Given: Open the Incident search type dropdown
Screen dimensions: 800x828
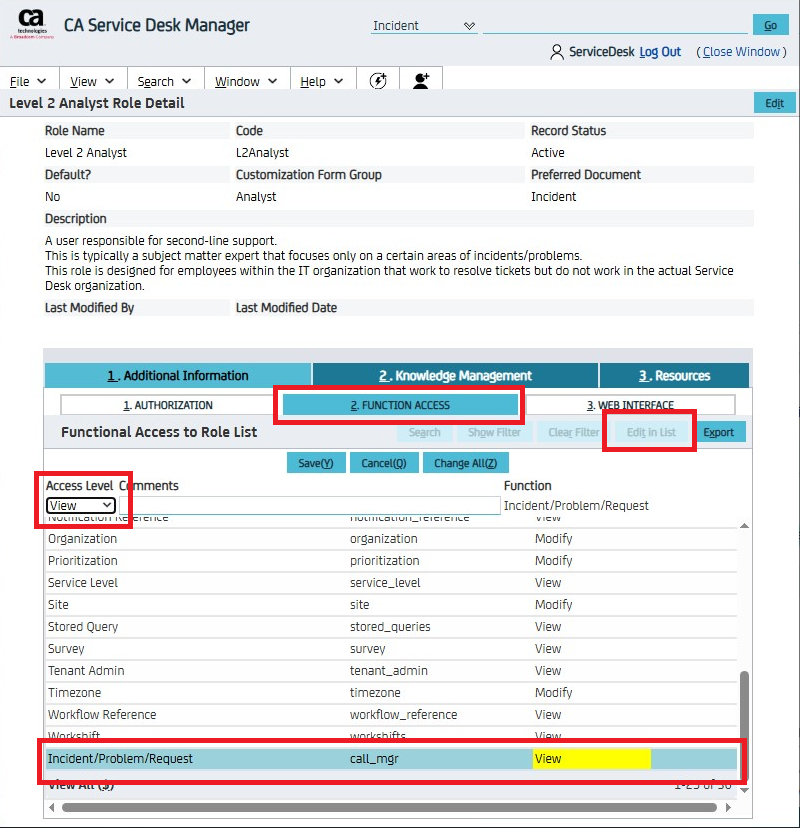Looking at the screenshot, I should coord(424,25).
